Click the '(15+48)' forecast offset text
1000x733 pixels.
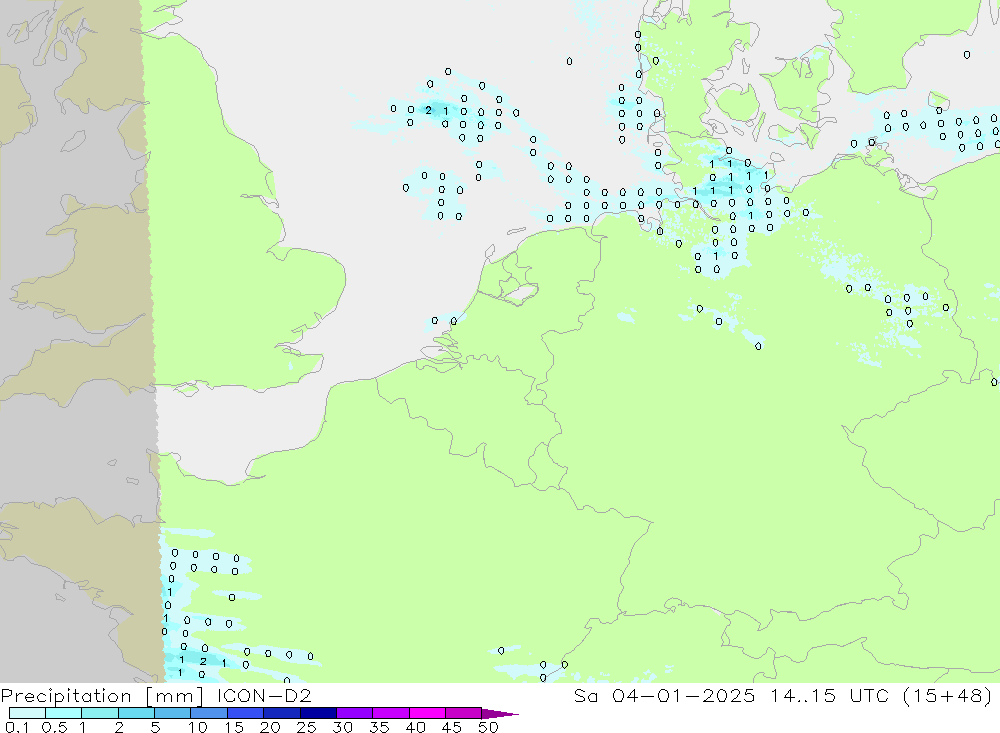[947, 696]
